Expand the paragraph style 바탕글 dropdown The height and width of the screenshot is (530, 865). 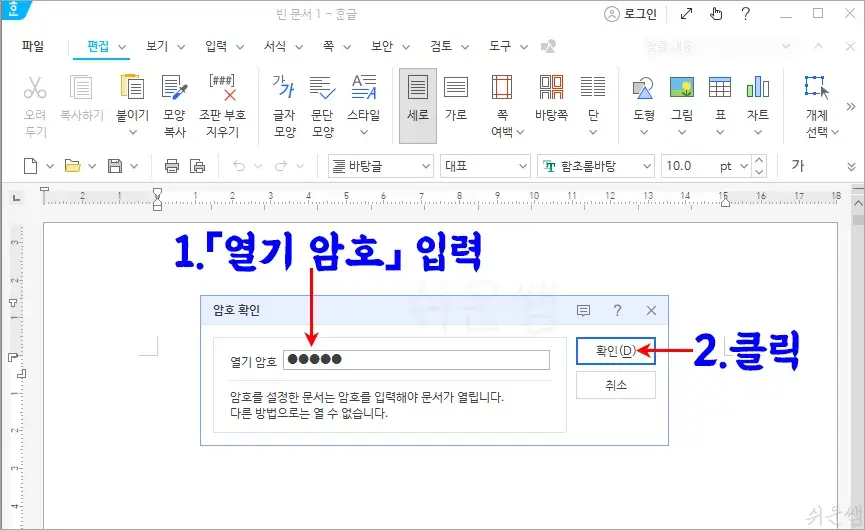426,166
